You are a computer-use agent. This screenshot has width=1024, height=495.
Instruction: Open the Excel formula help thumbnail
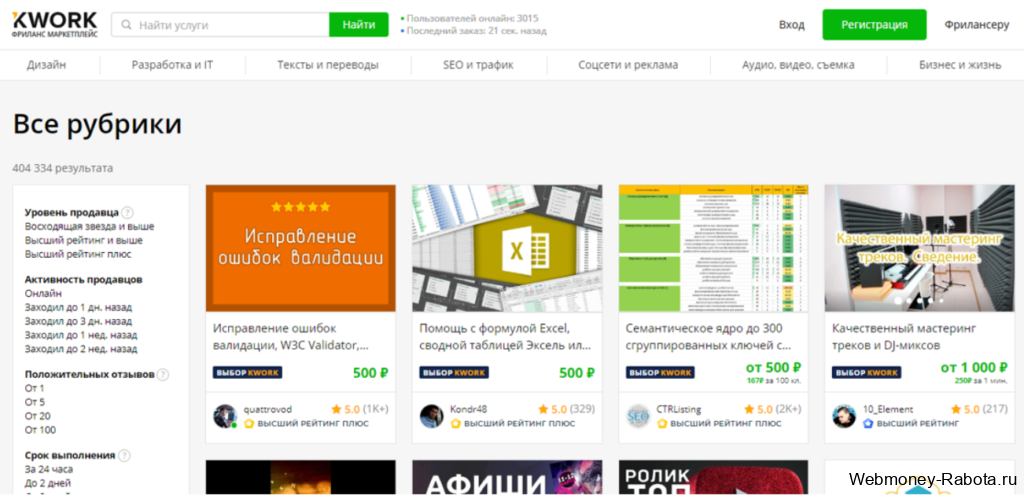[507, 248]
